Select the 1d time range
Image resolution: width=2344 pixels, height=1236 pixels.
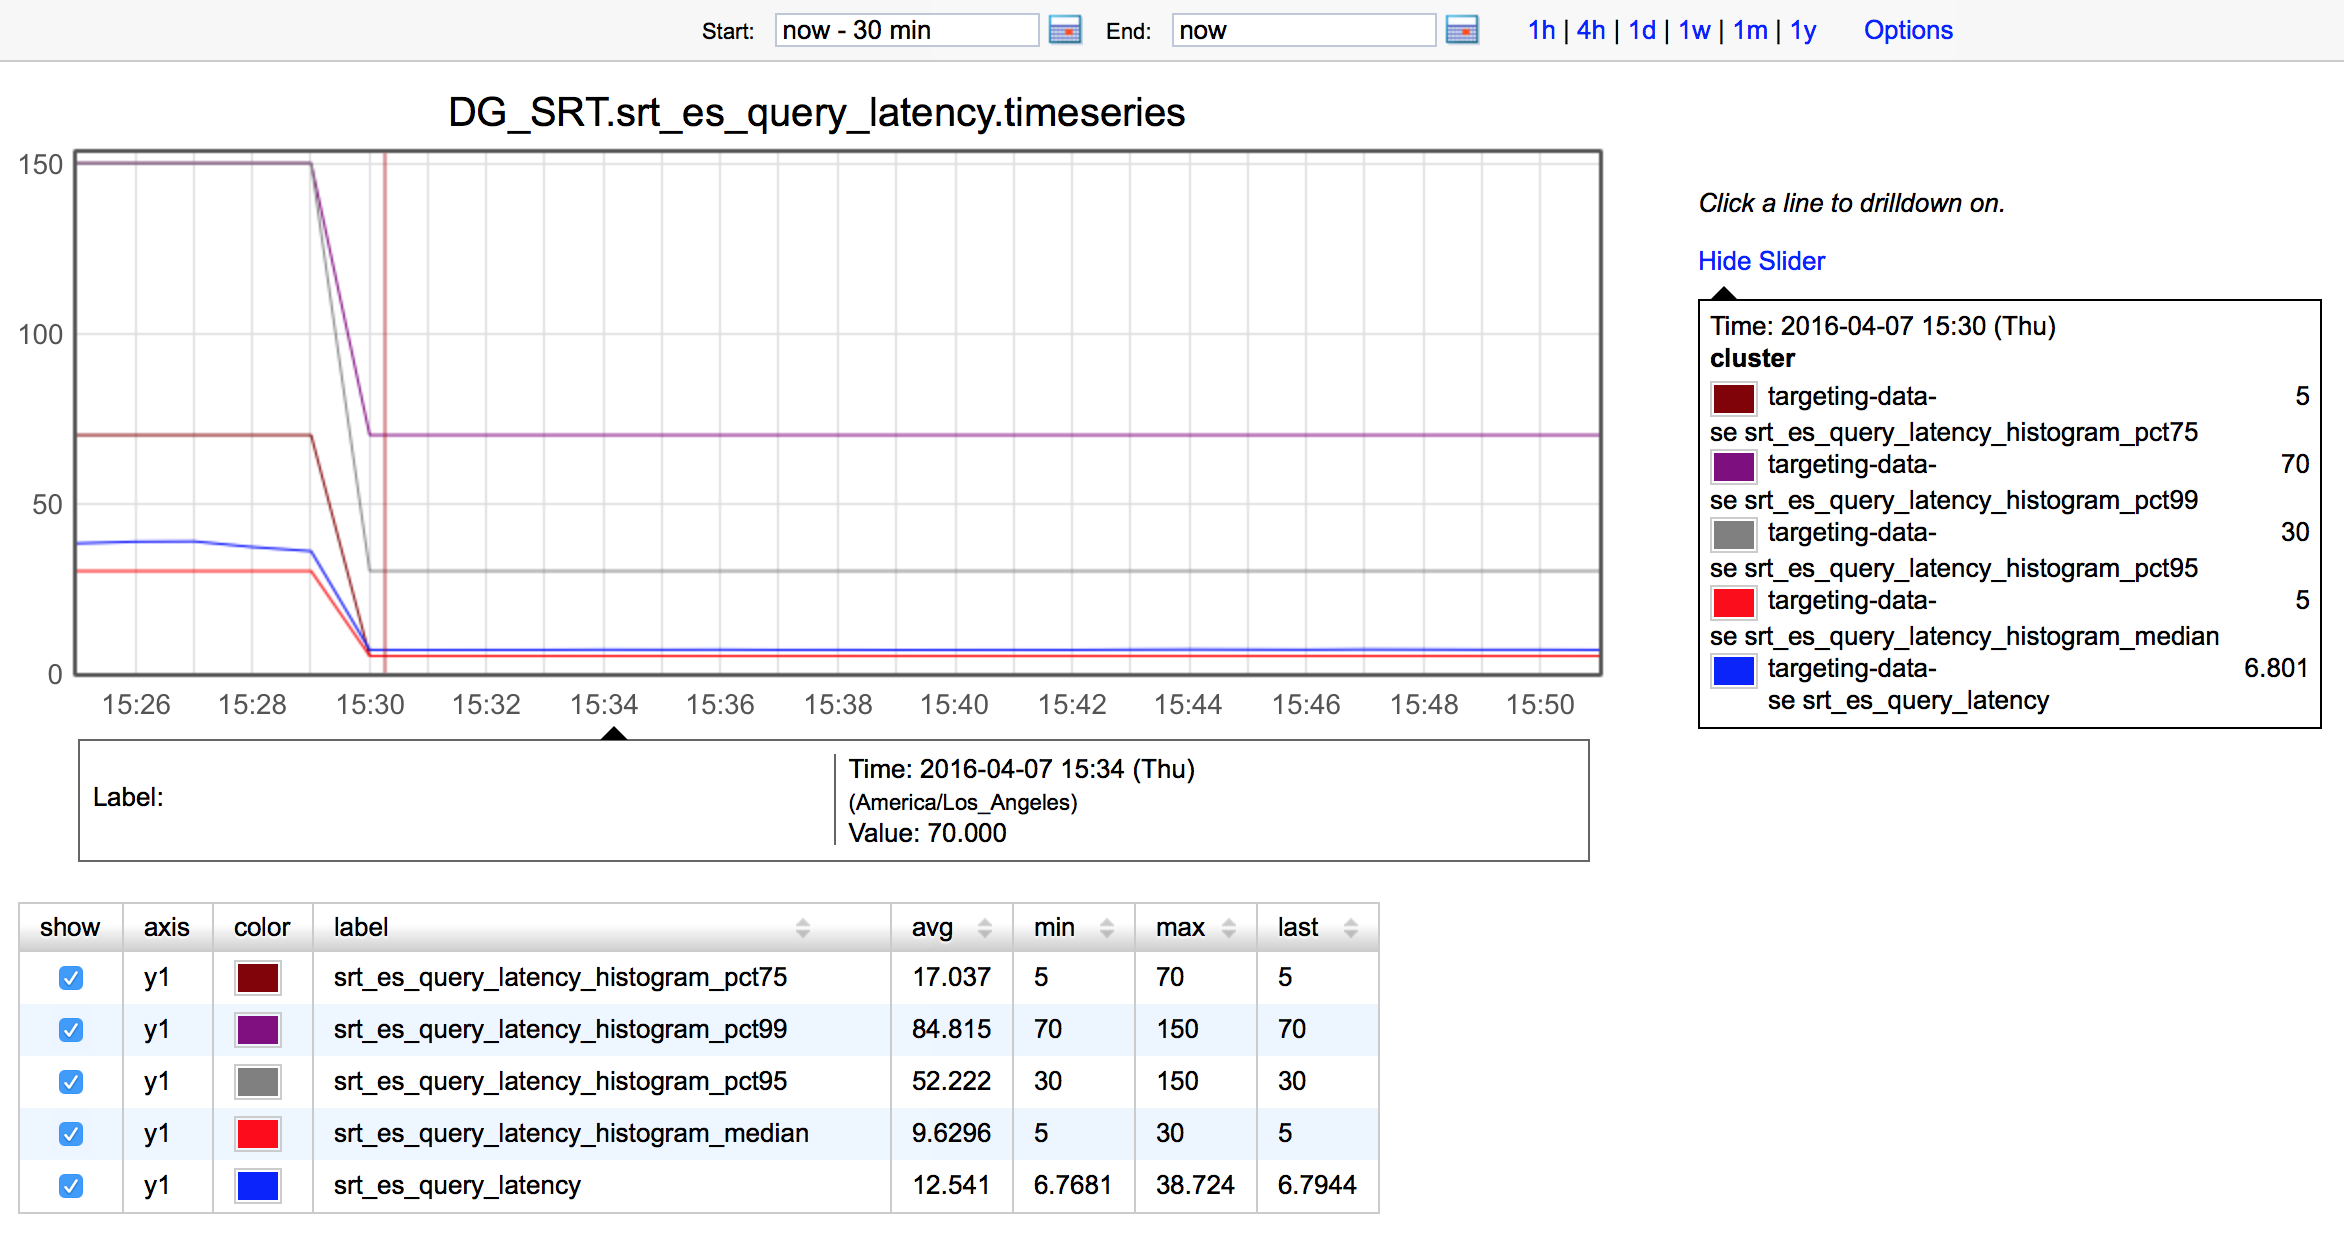[x=1642, y=30]
